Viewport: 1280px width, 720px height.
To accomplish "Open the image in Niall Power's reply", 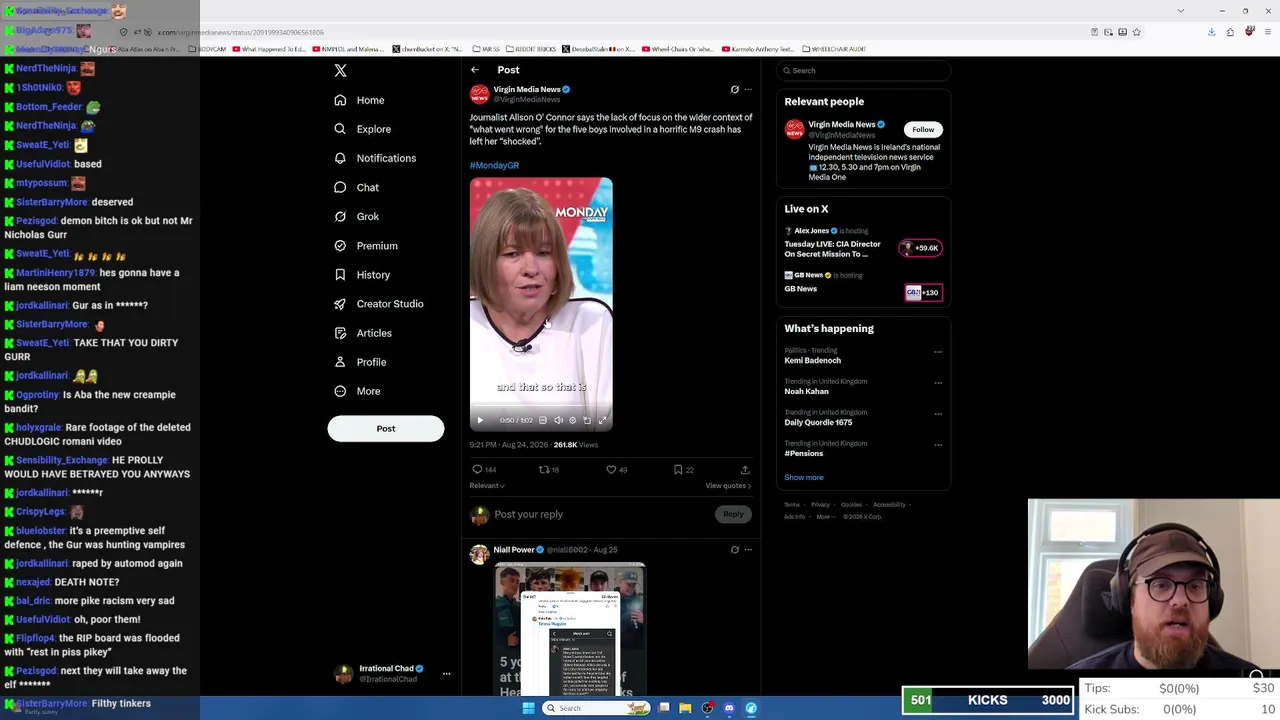I will coord(570,629).
